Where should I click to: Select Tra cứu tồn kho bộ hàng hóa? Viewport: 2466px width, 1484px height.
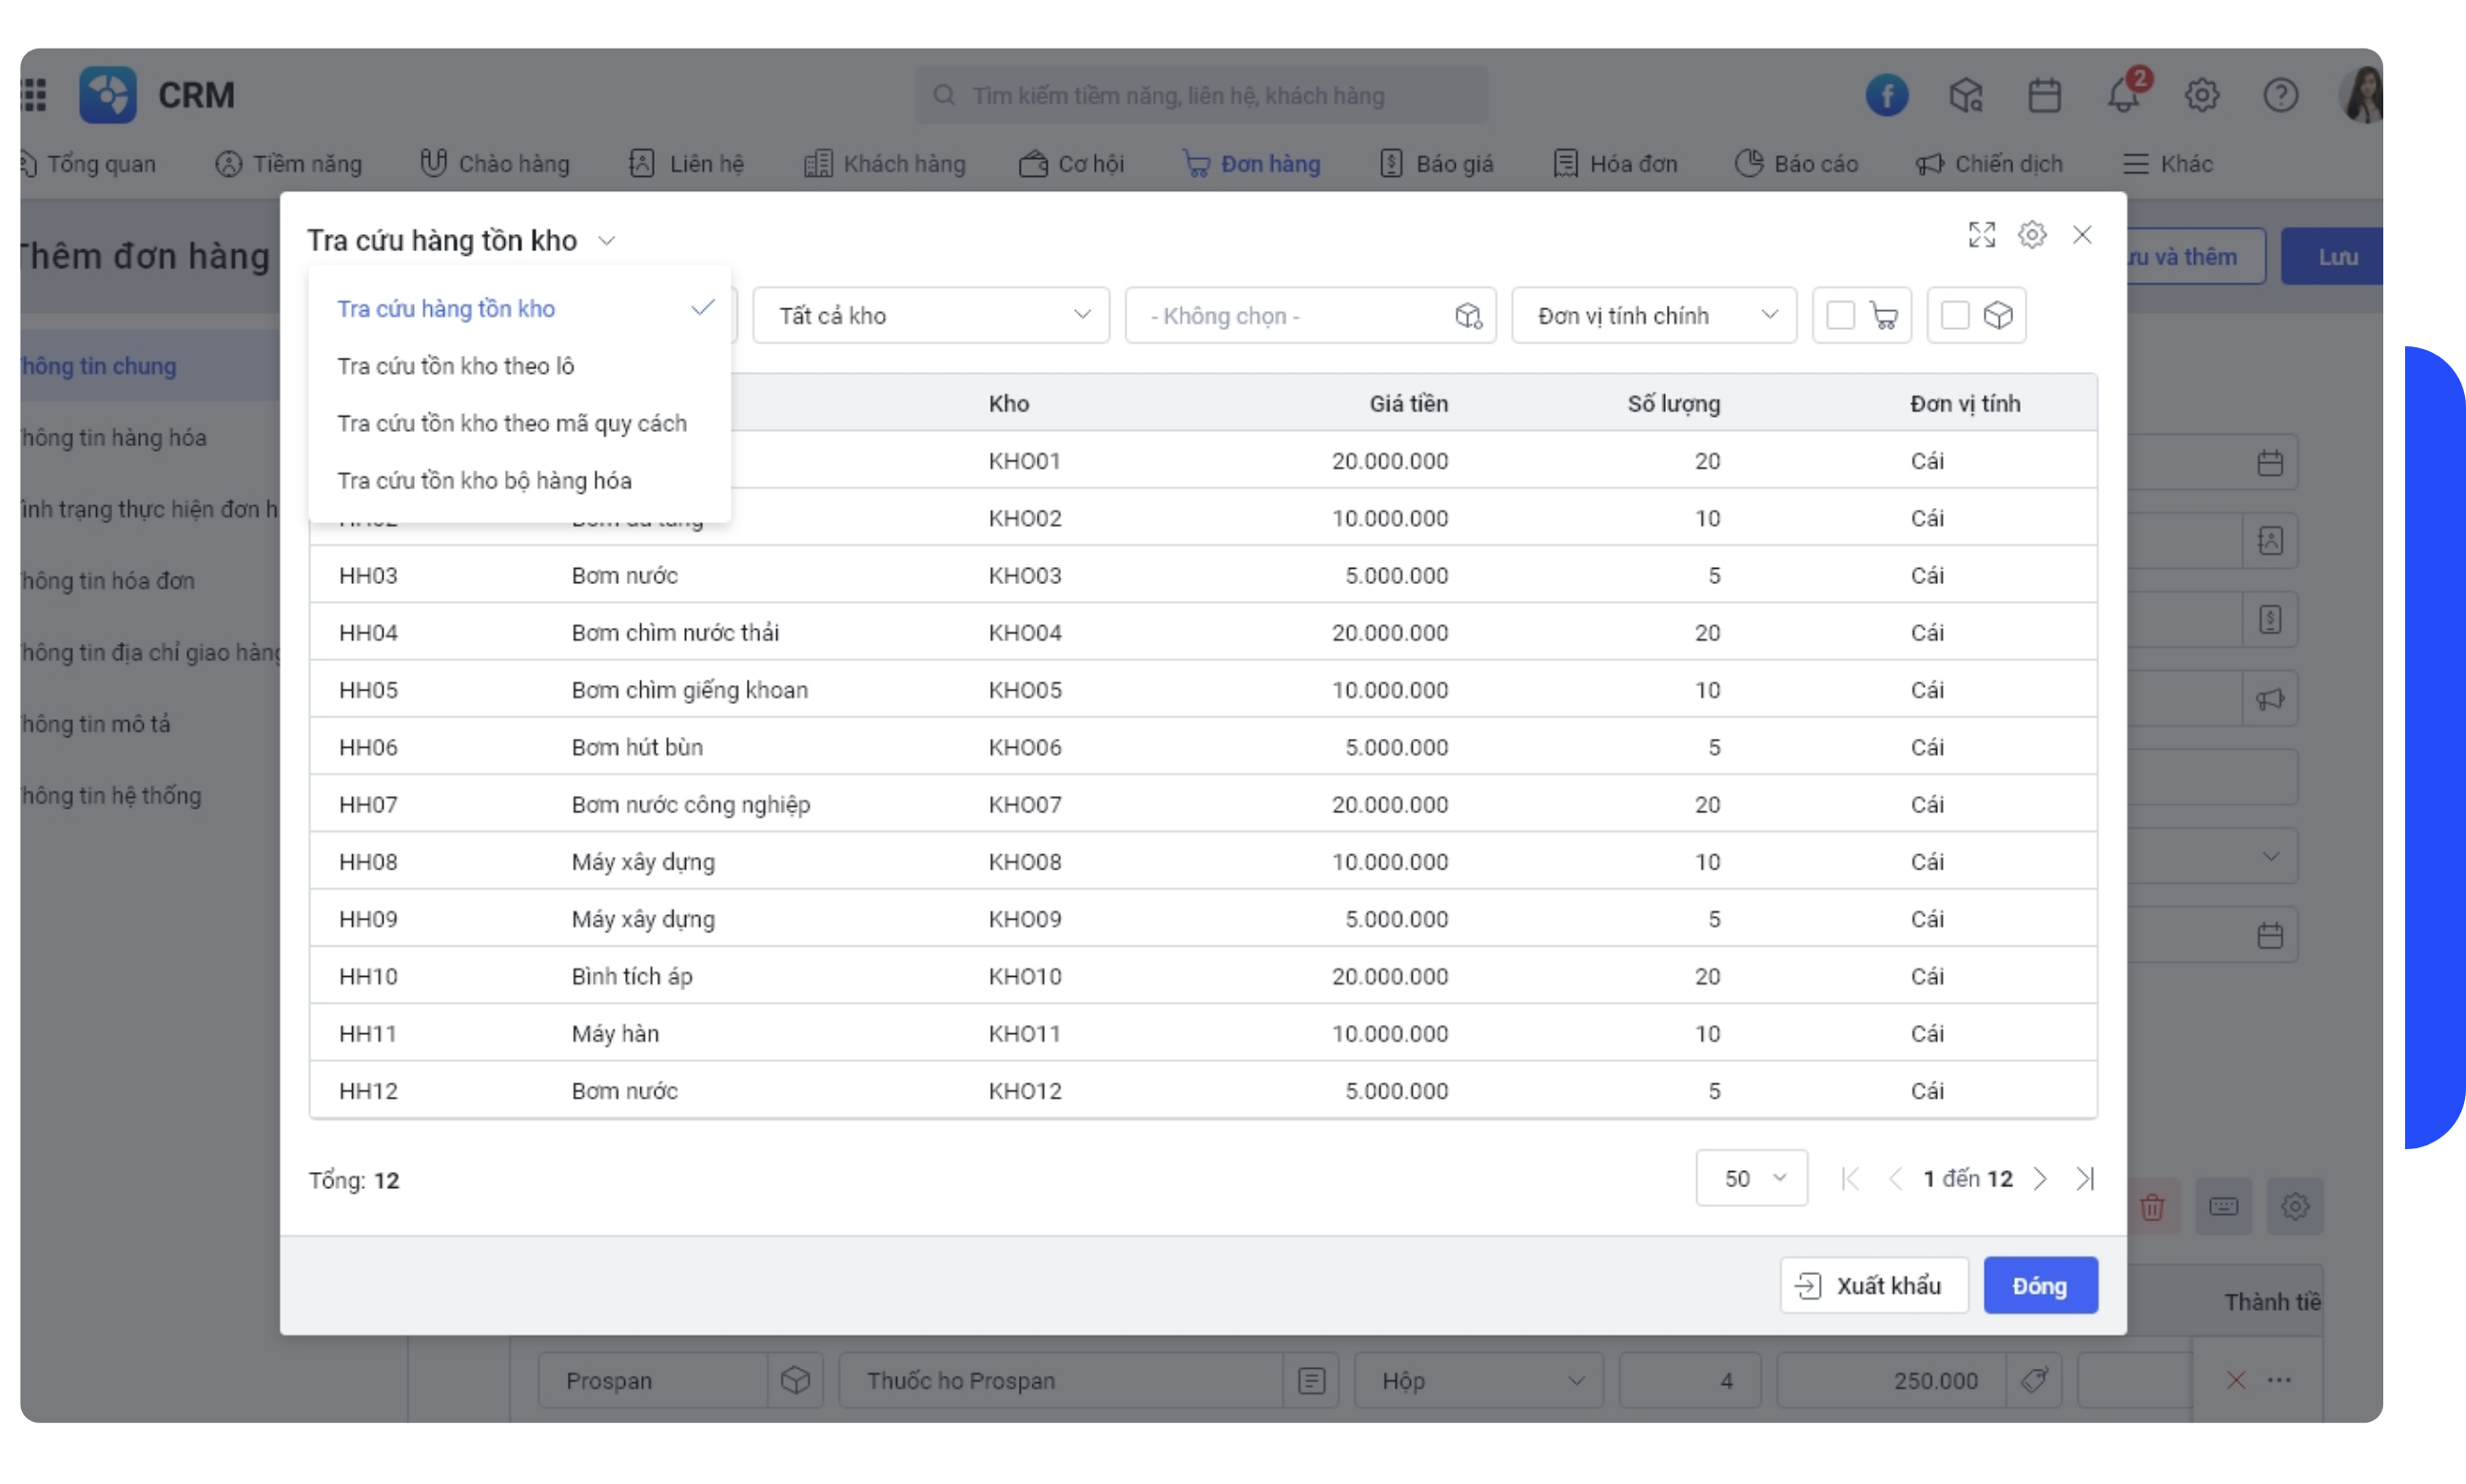coord(520,481)
